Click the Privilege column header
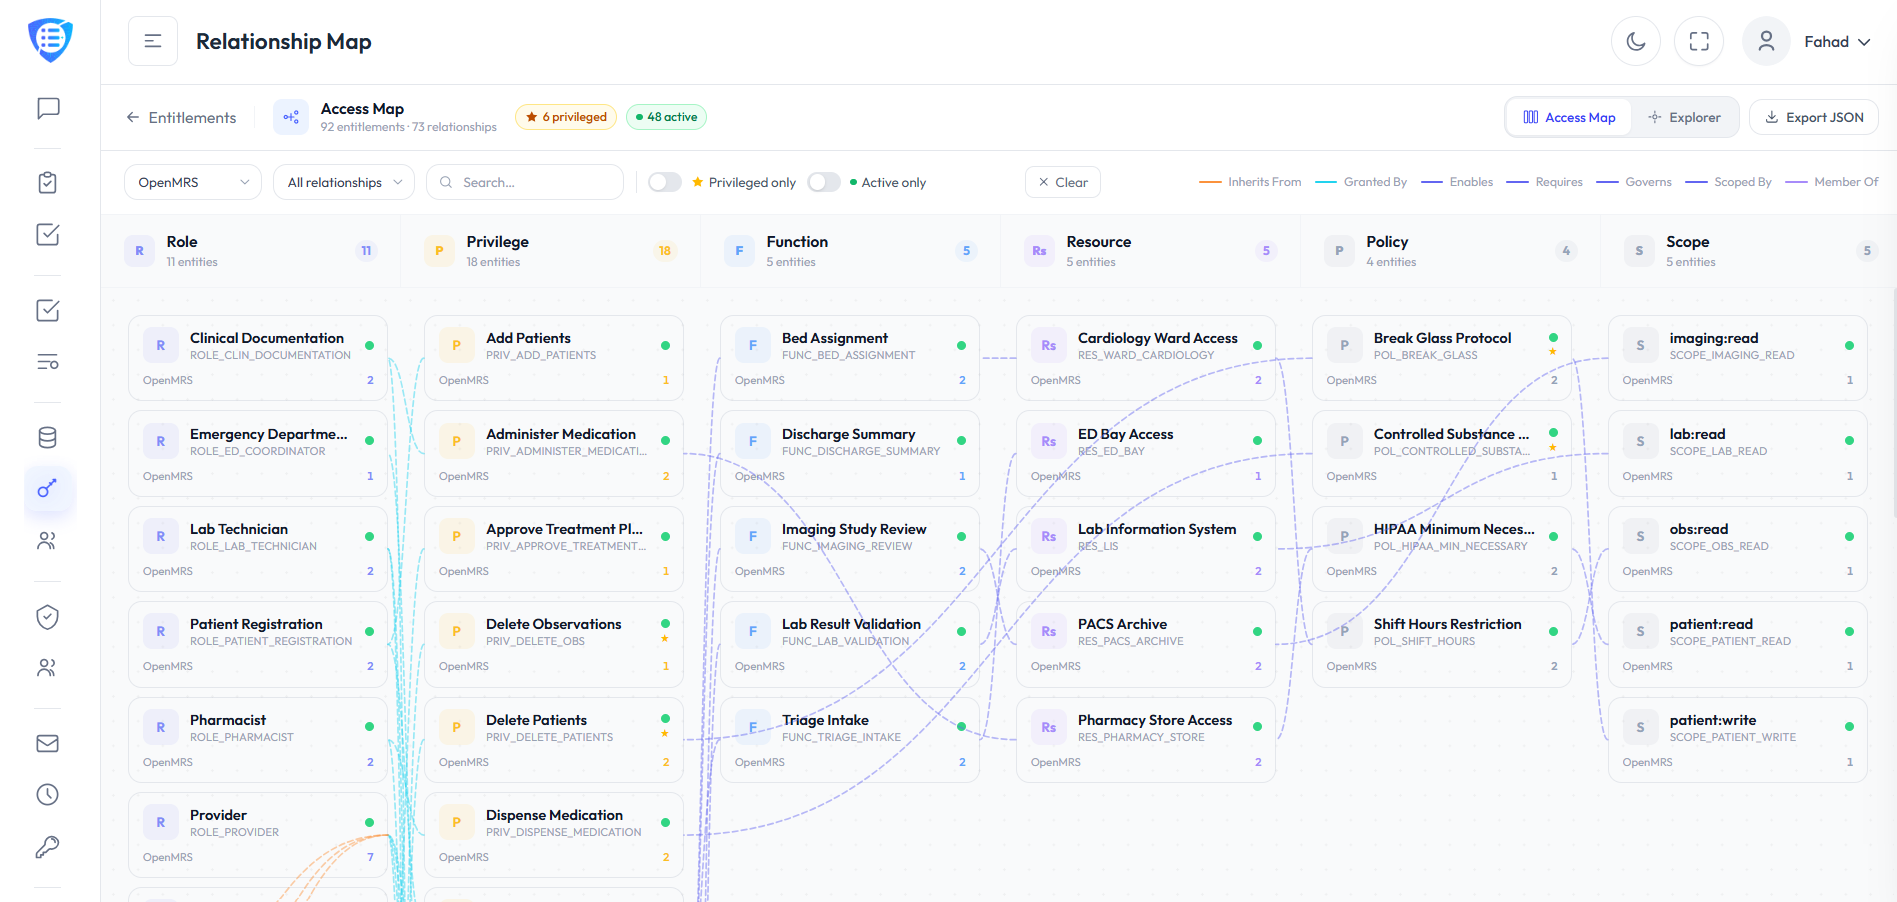Image resolution: width=1897 pixels, height=902 pixels. pyautogui.click(x=550, y=251)
